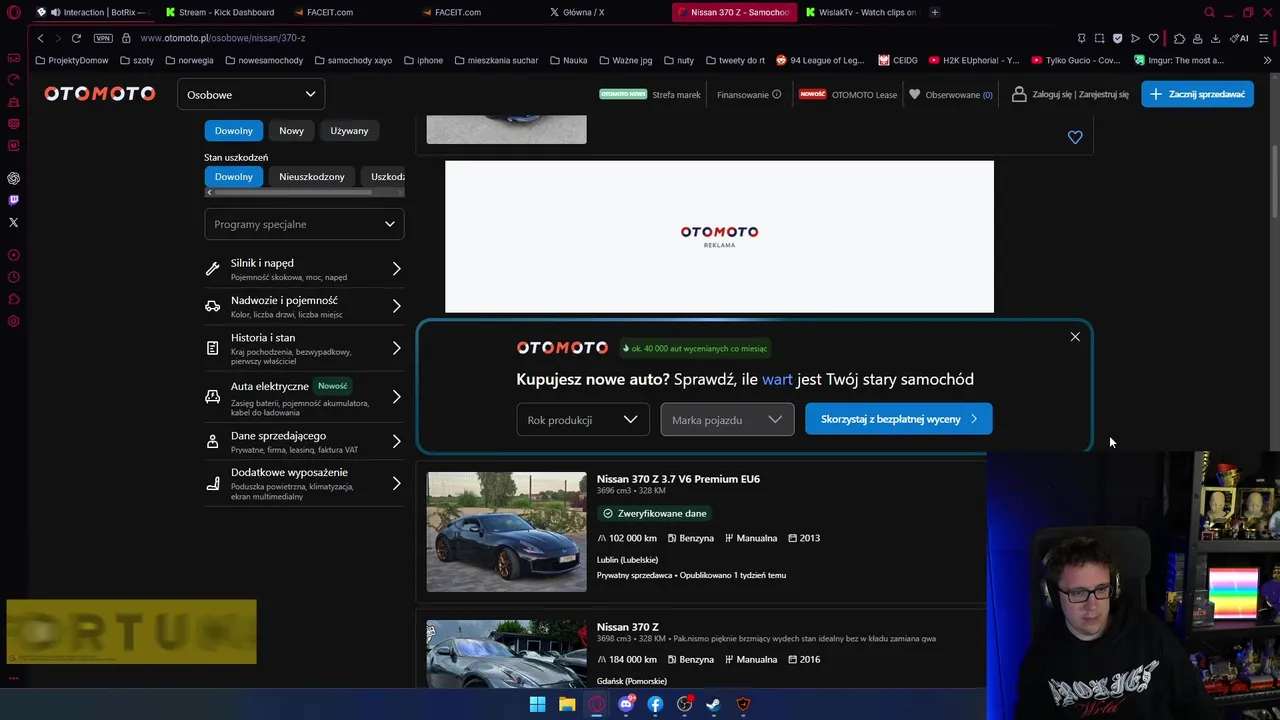Click the Opera menu logo
Screen dimensions: 1280x720
click(x=14, y=12)
